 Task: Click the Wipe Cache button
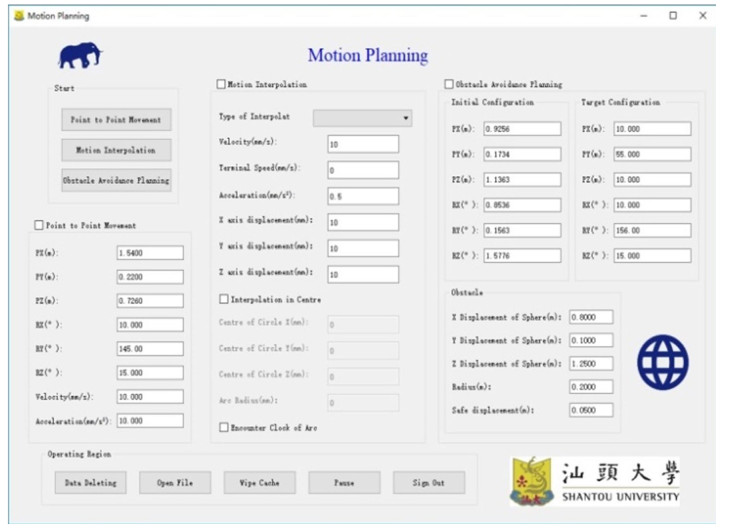(x=260, y=483)
